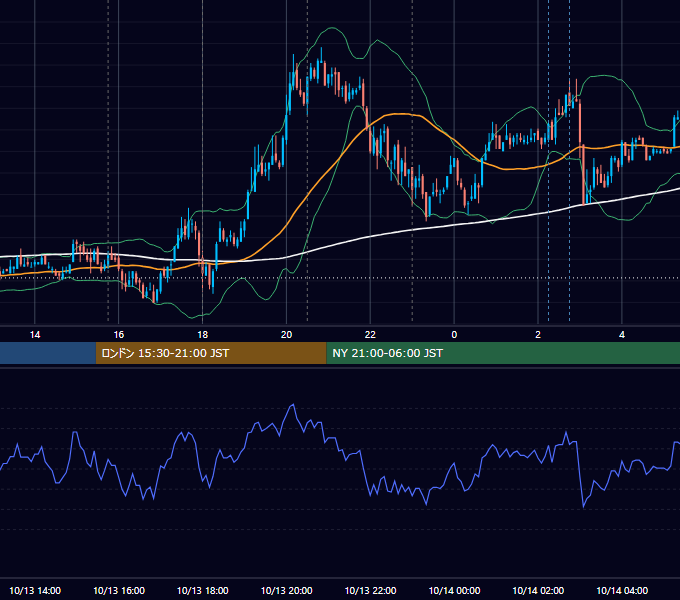Image resolution: width=680 pixels, height=600 pixels.
Task: Click the London 15:30-21:00 JST session bar
Action: point(211,353)
